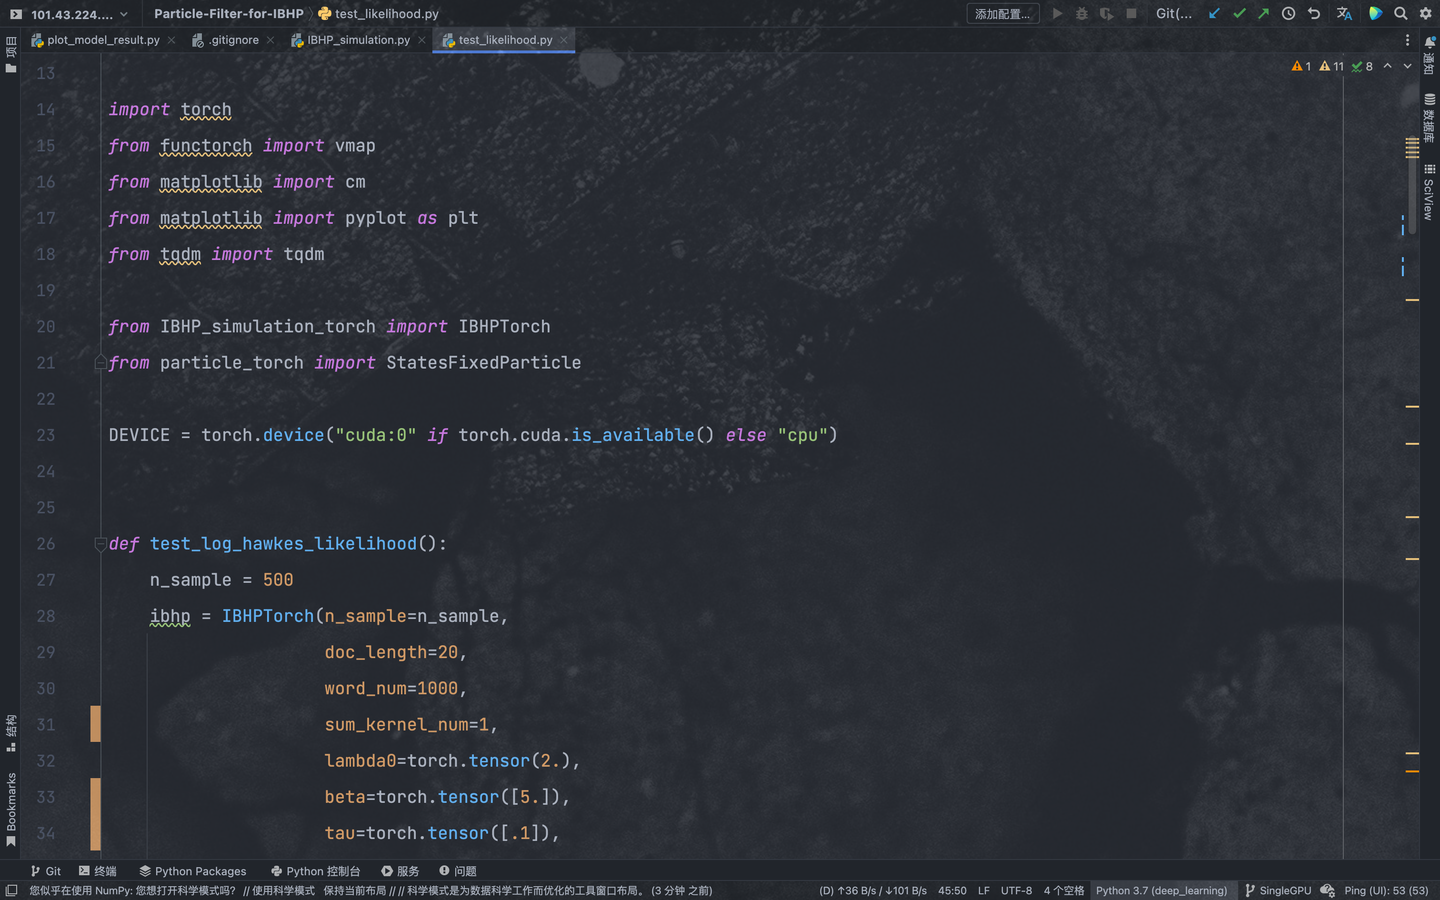Show Git history clock icon

pyautogui.click(x=1289, y=14)
